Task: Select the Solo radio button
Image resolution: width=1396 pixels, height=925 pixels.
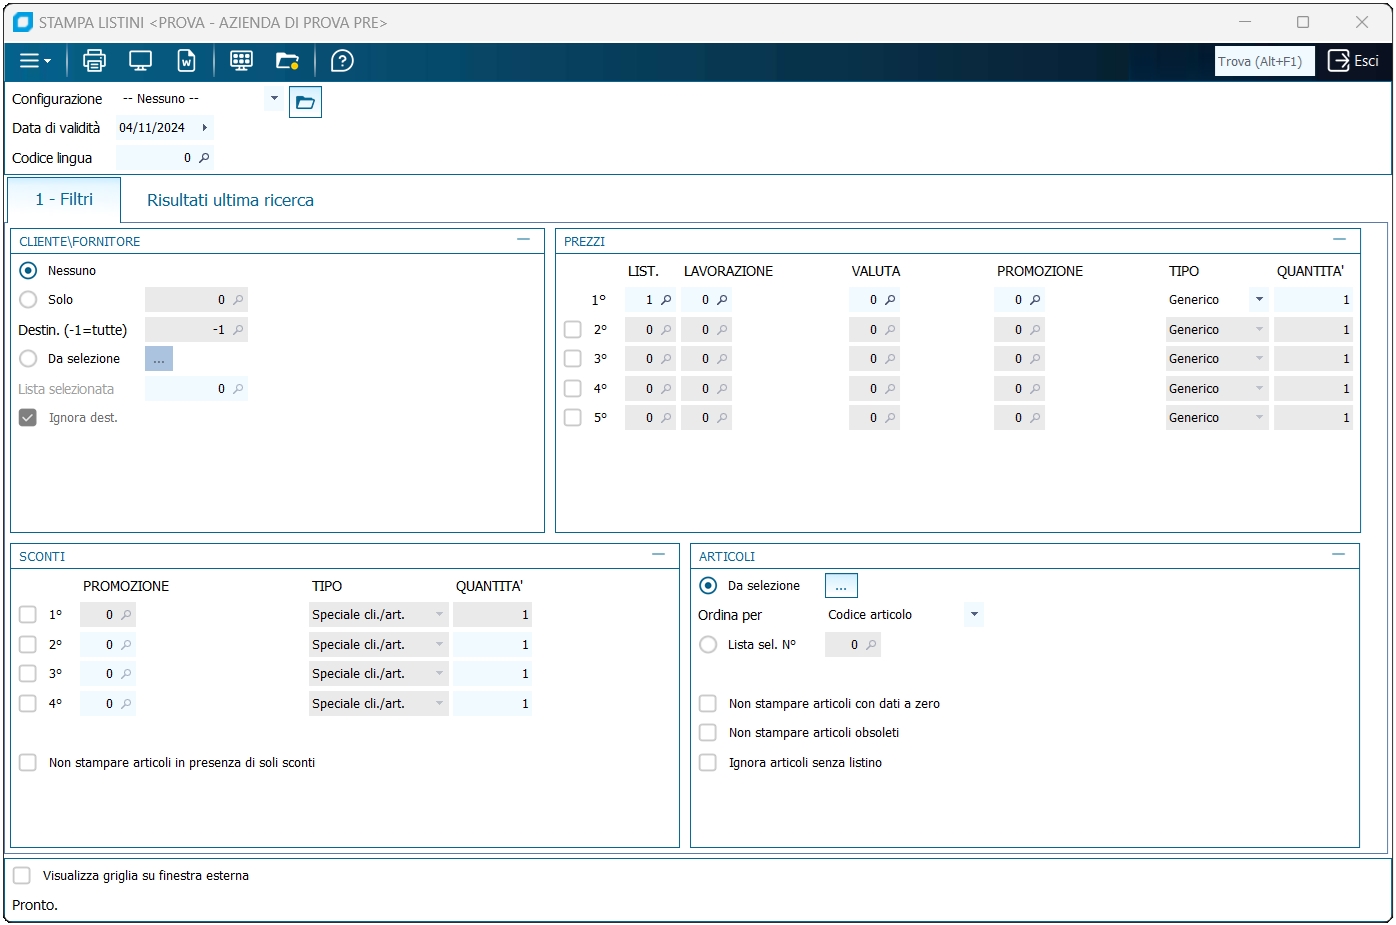Action: click(28, 300)
